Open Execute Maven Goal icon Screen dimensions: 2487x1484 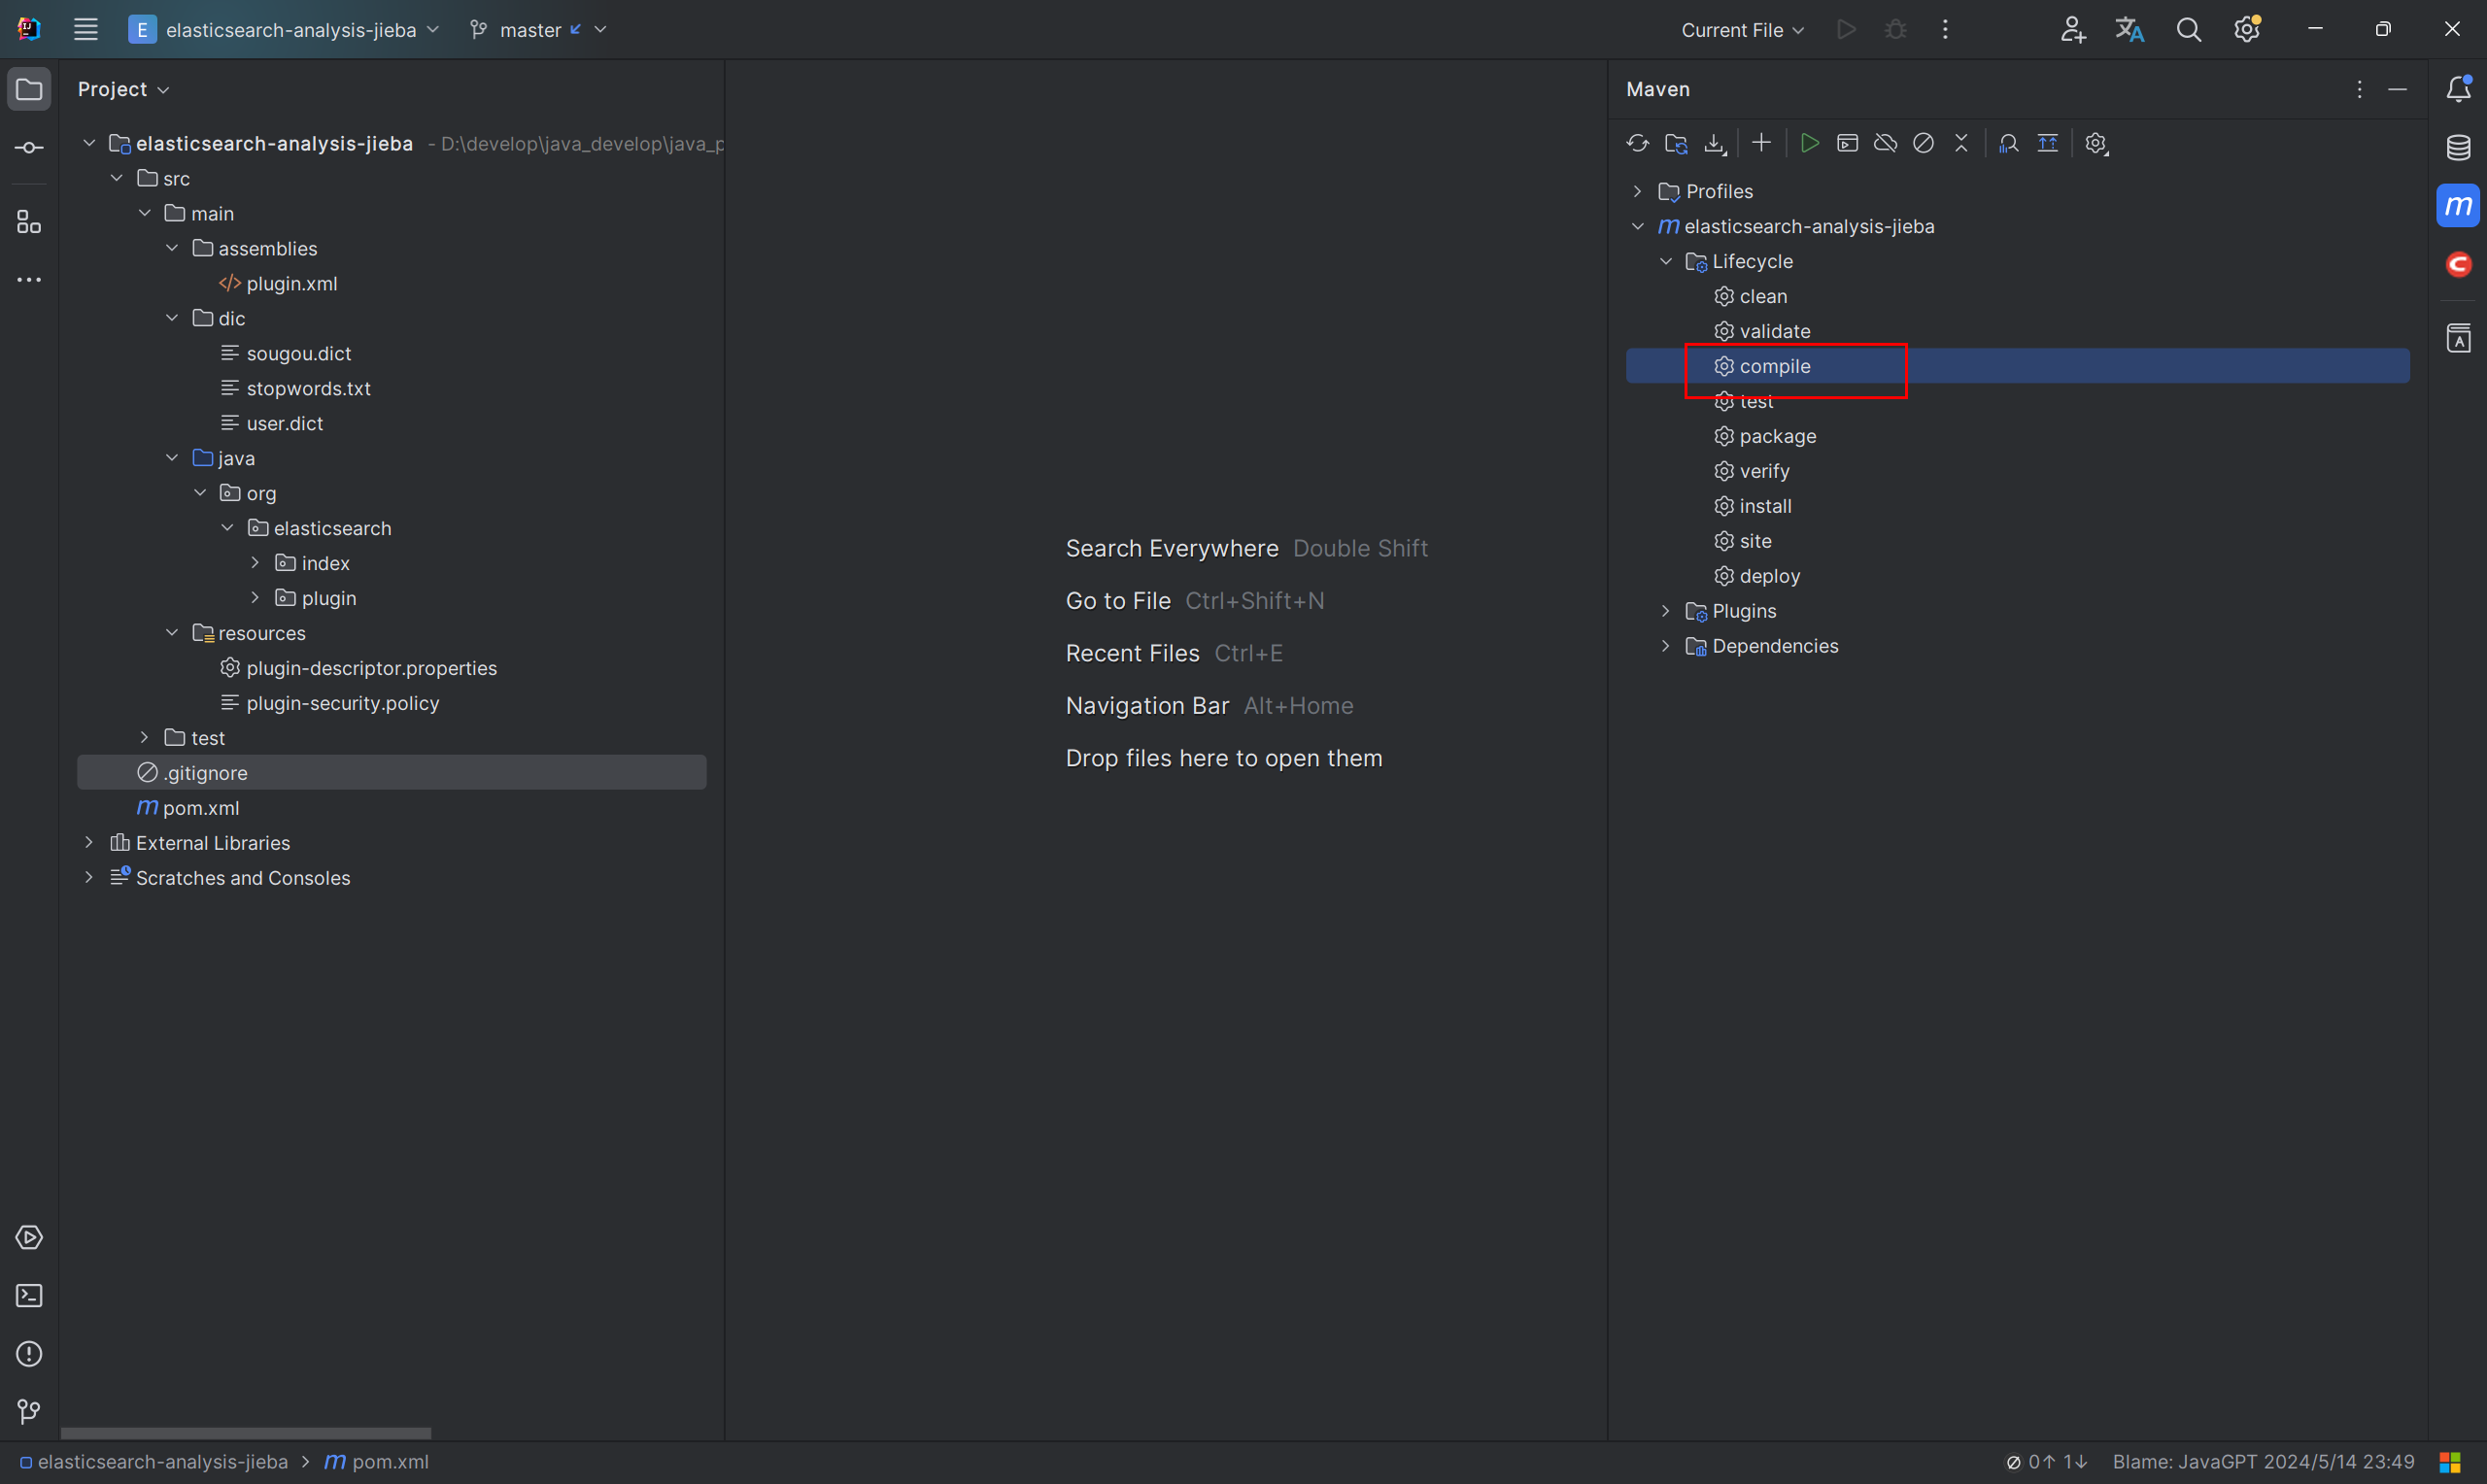tap(1847, 143)
